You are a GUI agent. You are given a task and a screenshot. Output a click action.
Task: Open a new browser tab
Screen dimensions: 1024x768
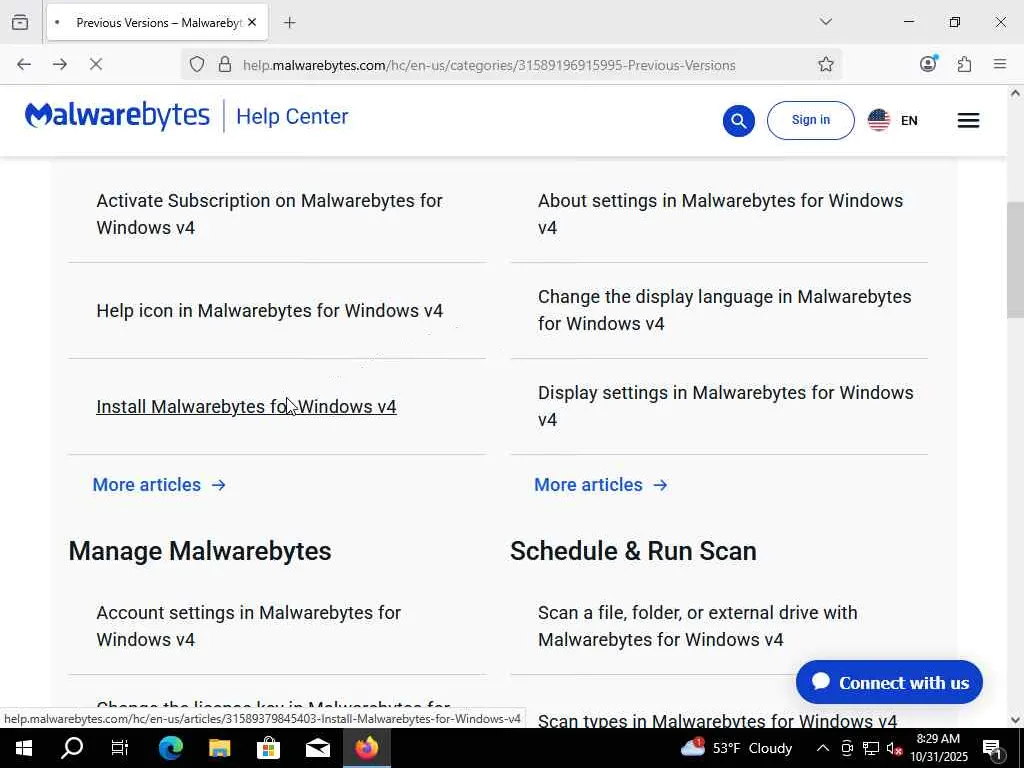(289, 23)
